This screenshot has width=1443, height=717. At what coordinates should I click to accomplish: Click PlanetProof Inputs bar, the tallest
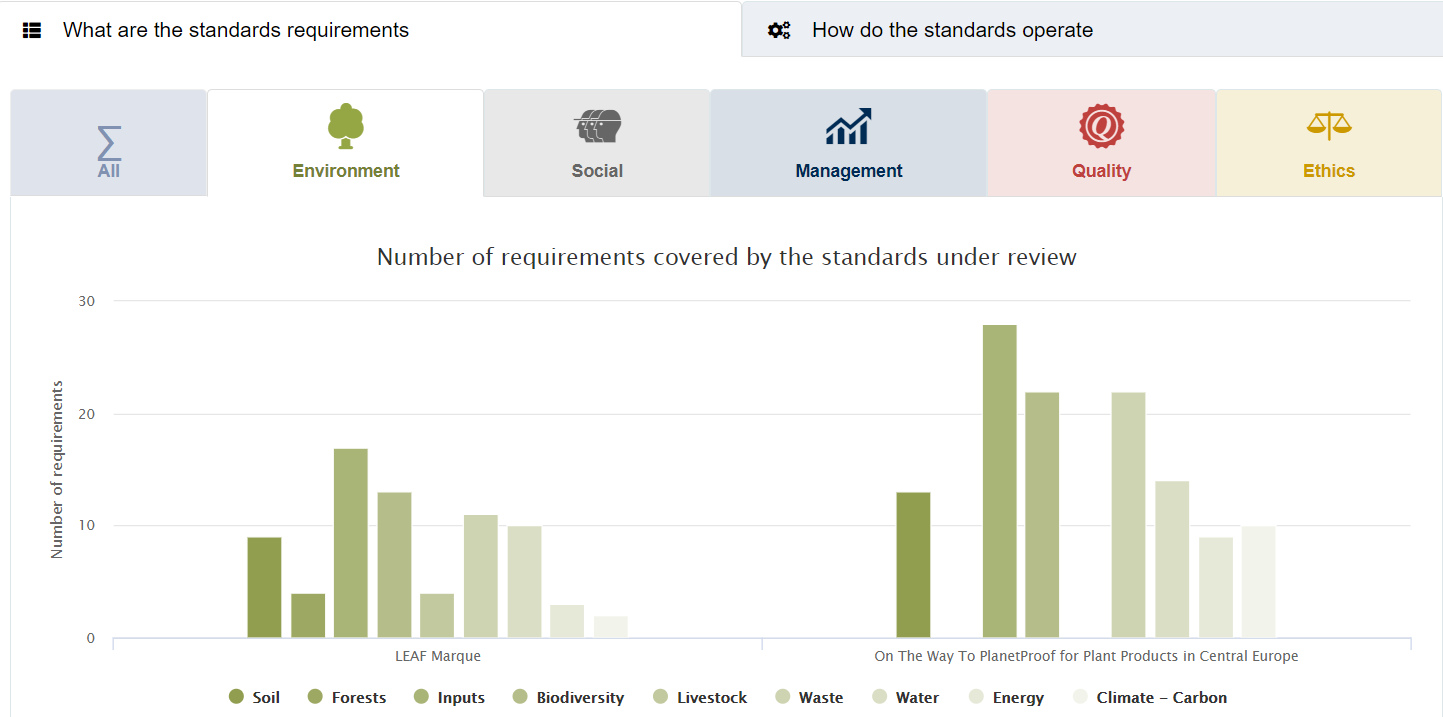click(1000, 482)
